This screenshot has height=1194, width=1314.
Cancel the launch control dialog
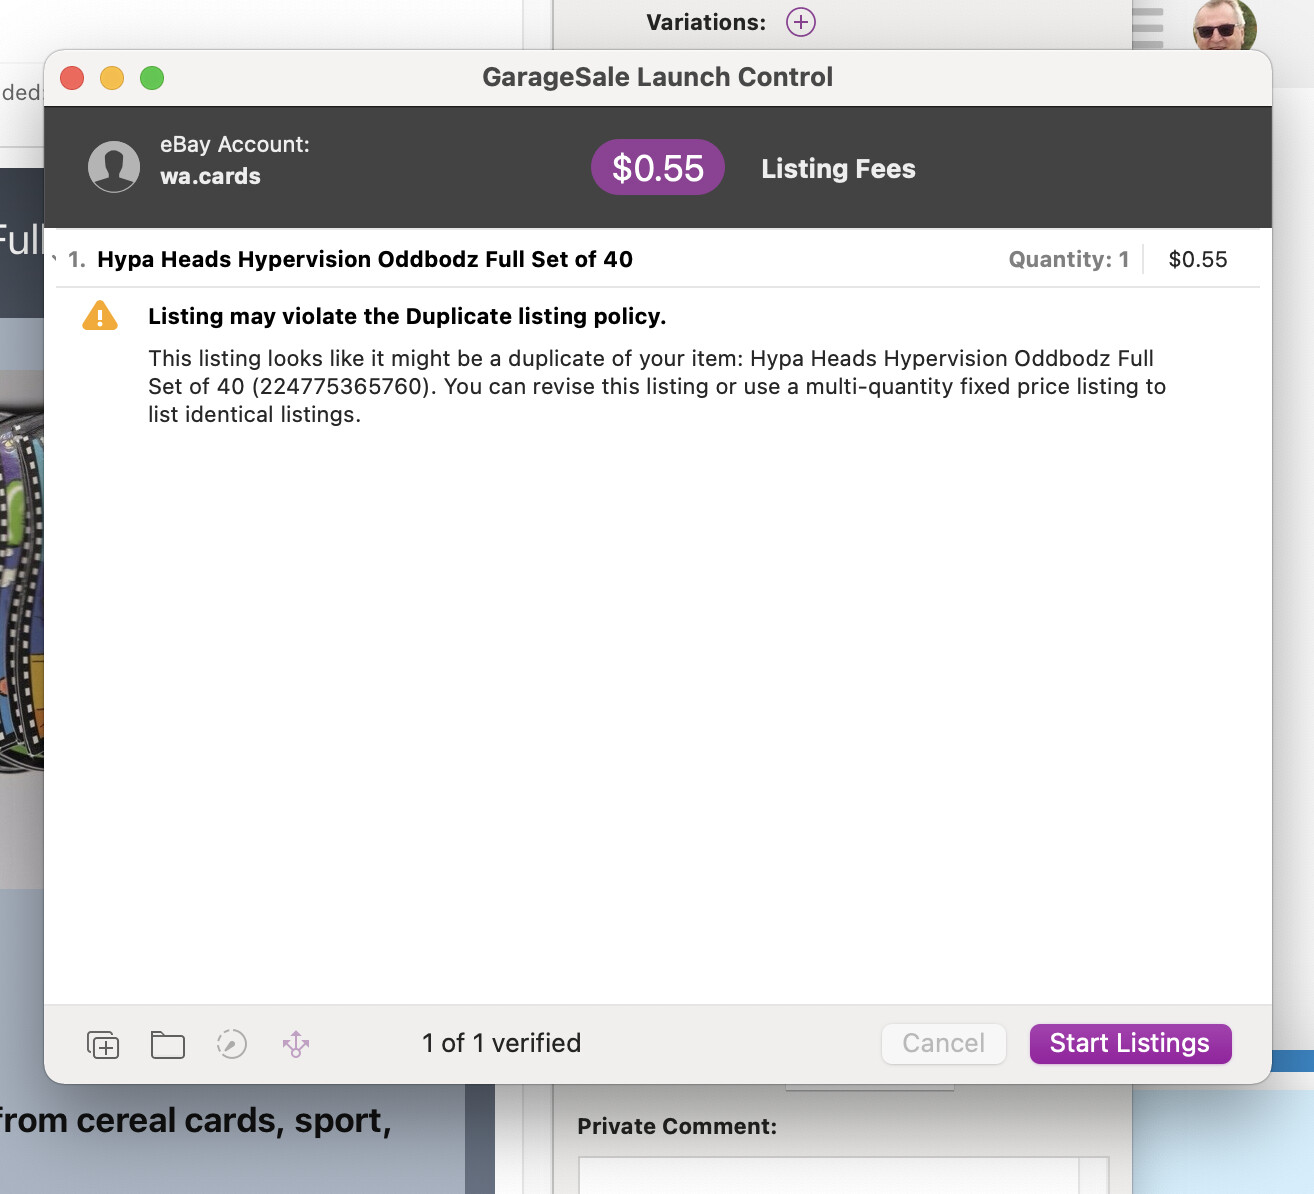943,1043
